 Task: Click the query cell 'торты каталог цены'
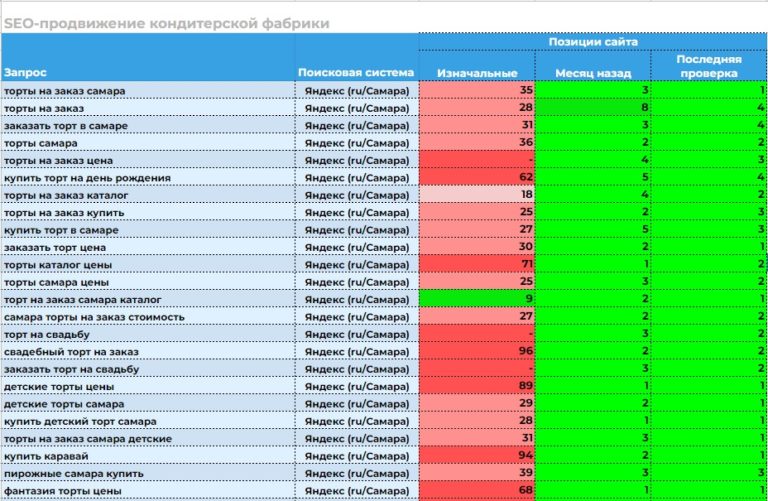point(148,264)
